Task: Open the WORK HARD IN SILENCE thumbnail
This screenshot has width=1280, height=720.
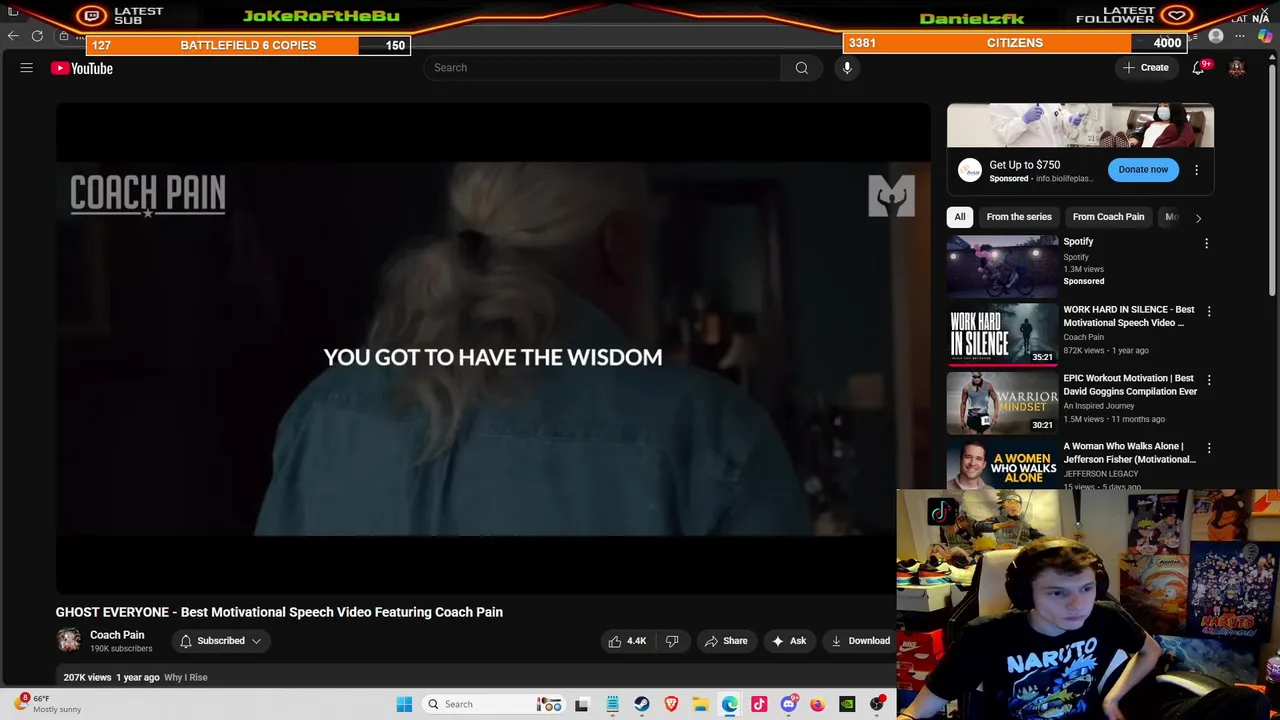Action: pos(1002,334)
